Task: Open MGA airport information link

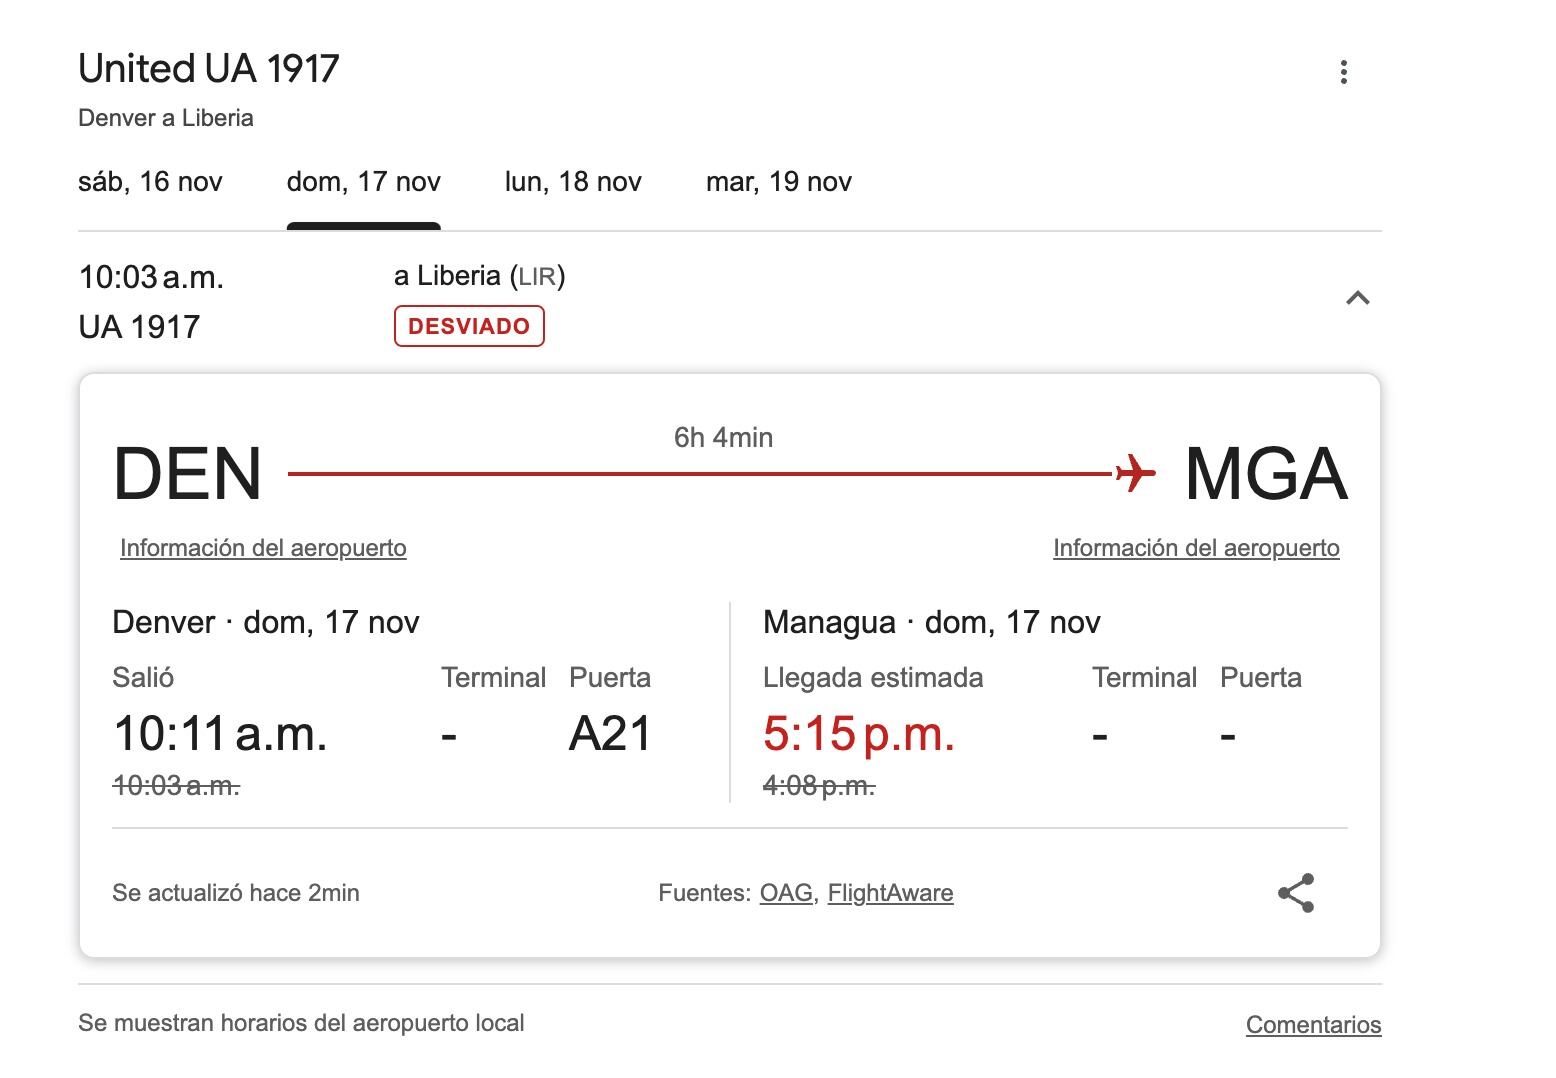Action: (x=1196, y=548)
